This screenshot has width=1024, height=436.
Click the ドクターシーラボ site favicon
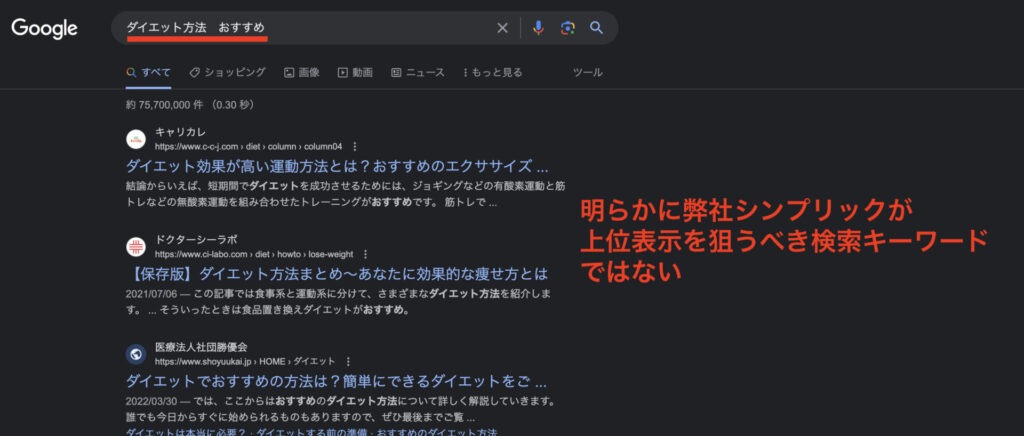(x=136, y=246)
